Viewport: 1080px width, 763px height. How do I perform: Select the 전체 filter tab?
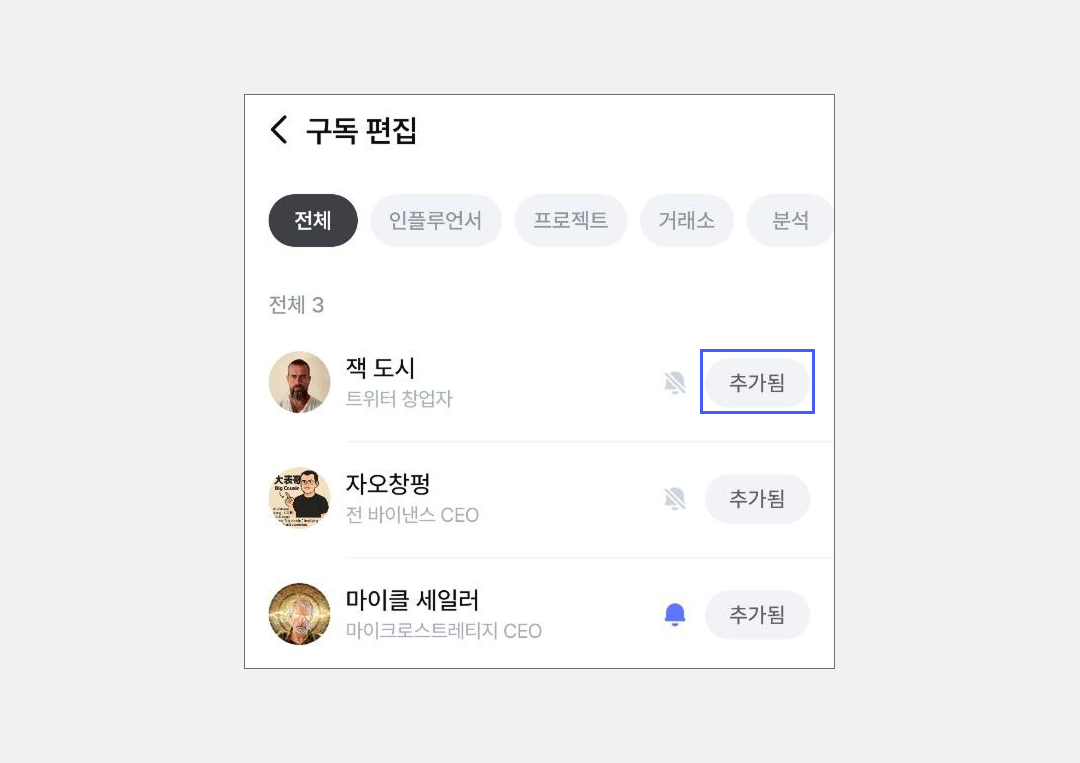[x=313, y=220]
